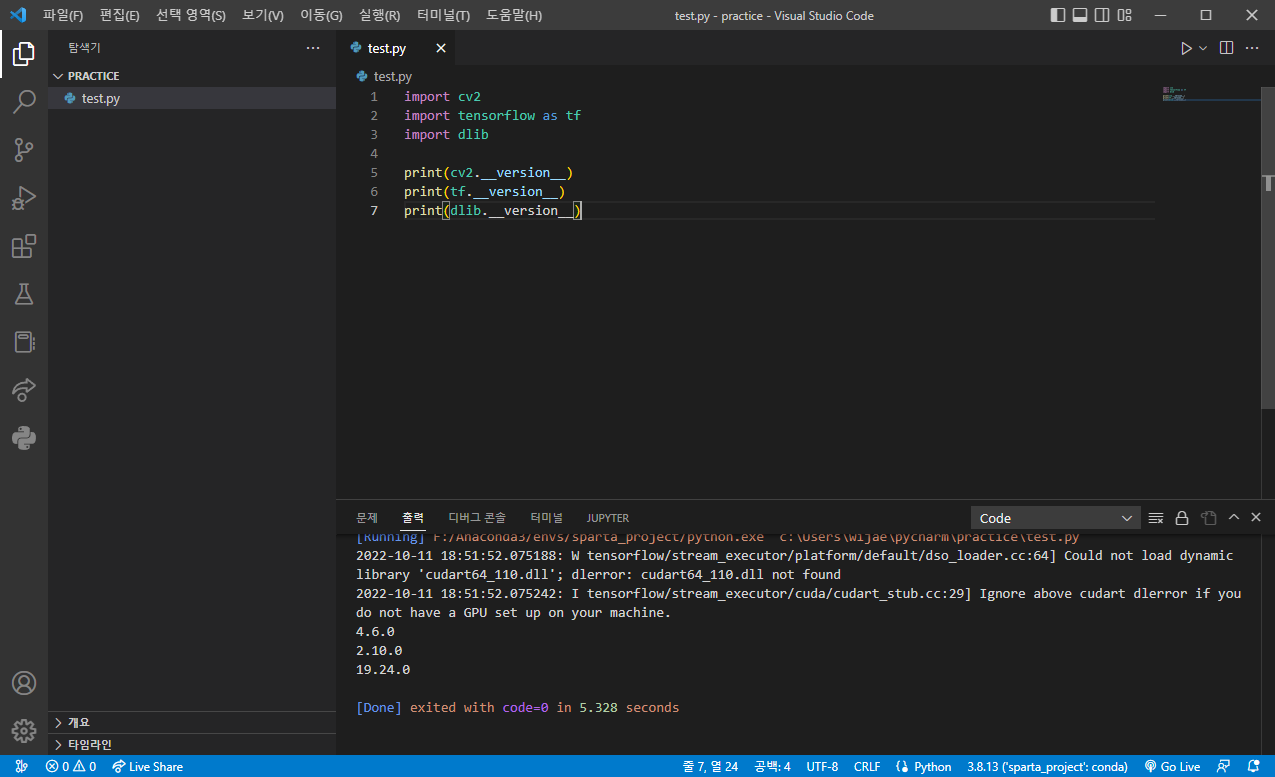1275x777 pixels.
Task: Collapse the PRACTICE folder section
Action: [x=192, y=76]
